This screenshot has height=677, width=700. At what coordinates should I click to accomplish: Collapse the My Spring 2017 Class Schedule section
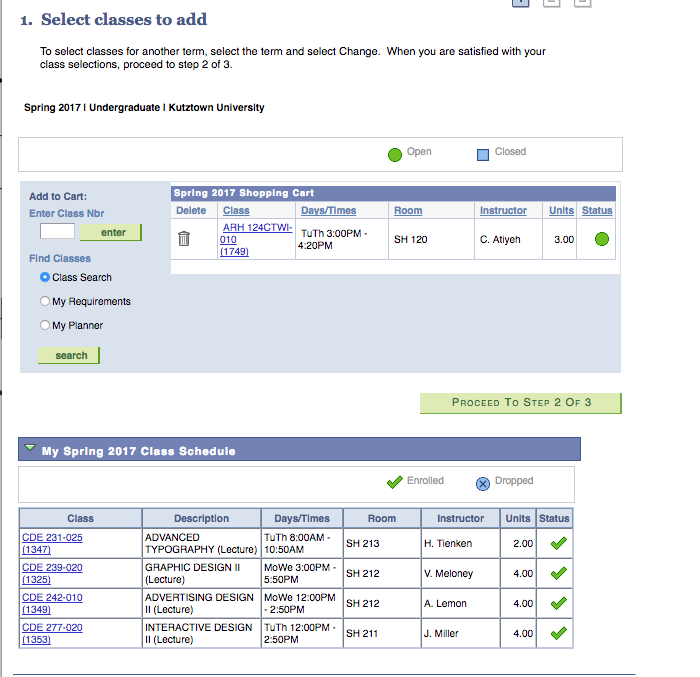click(x=30, y=449)
